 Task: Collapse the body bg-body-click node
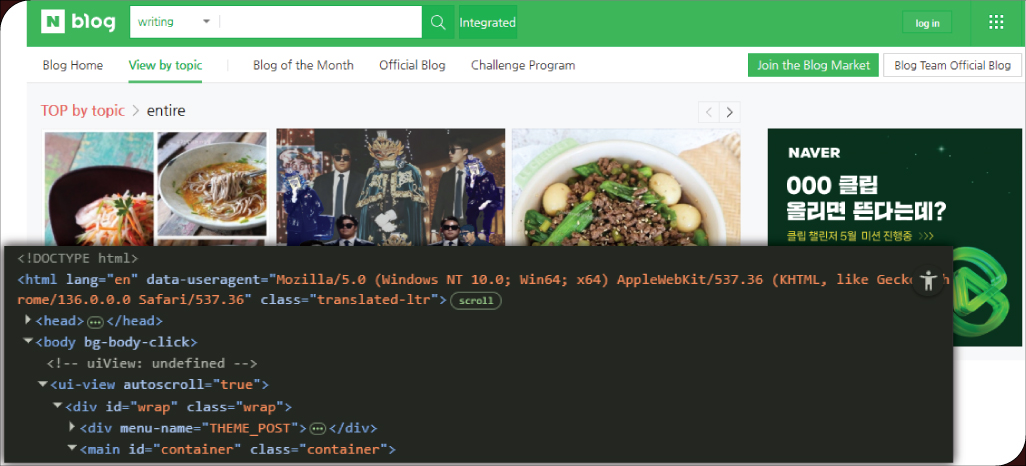click(x=28, y=342)
